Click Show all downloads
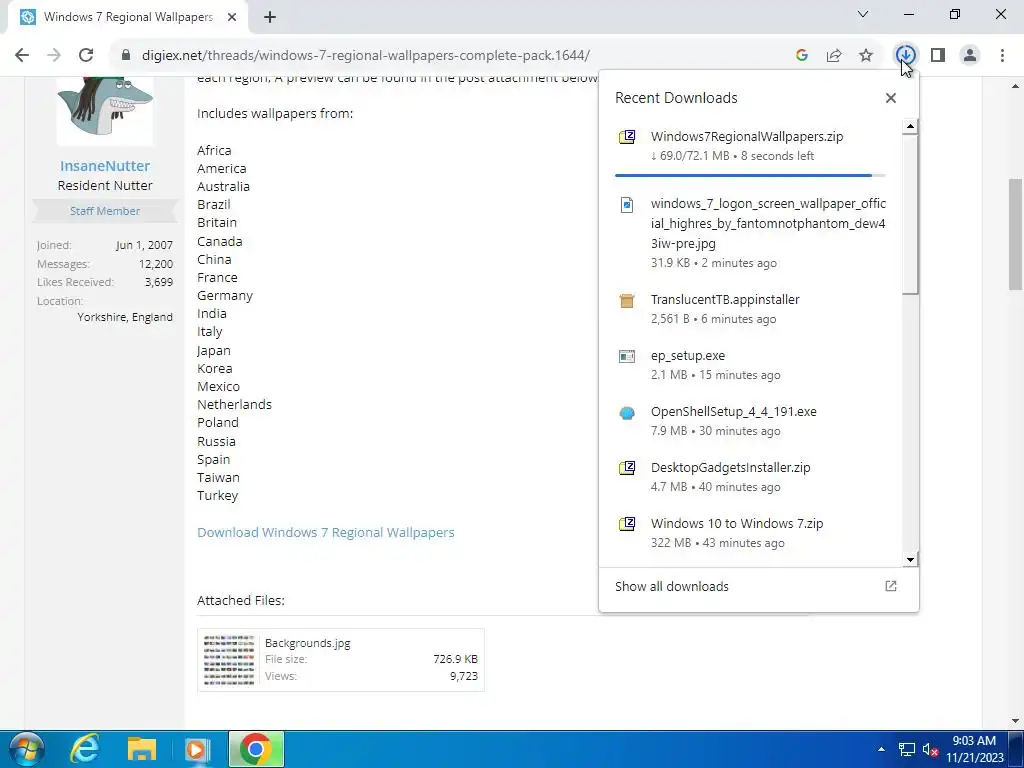1024x768 pixels. 671,586
